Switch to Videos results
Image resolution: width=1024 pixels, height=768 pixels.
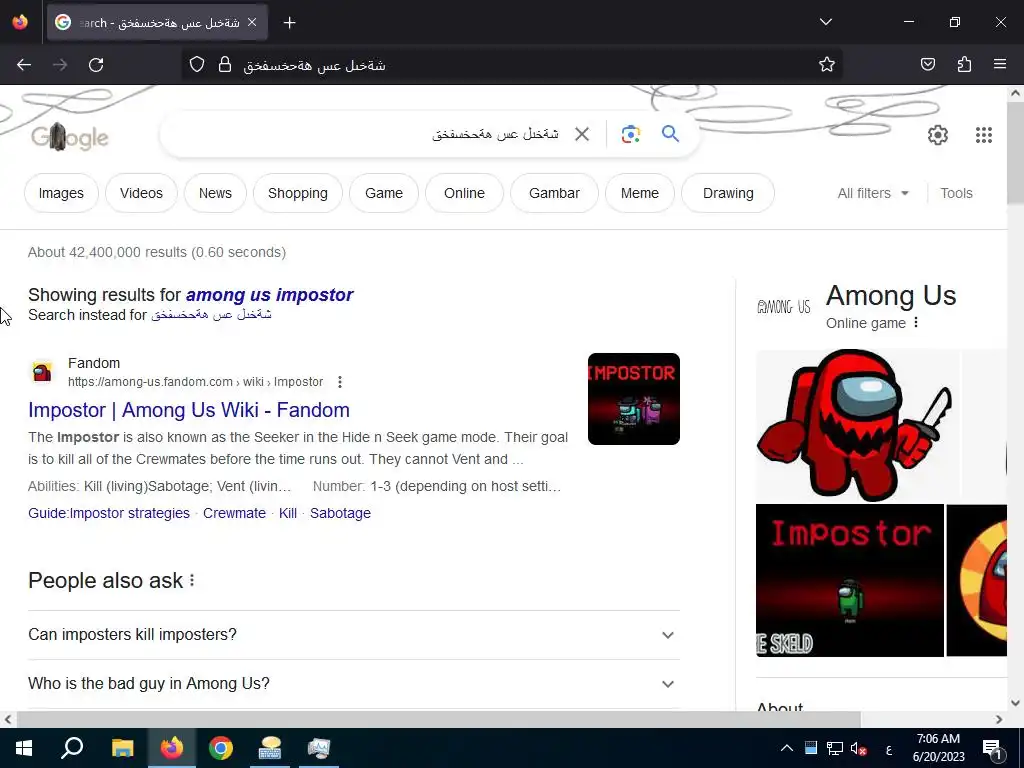[141, 193]
